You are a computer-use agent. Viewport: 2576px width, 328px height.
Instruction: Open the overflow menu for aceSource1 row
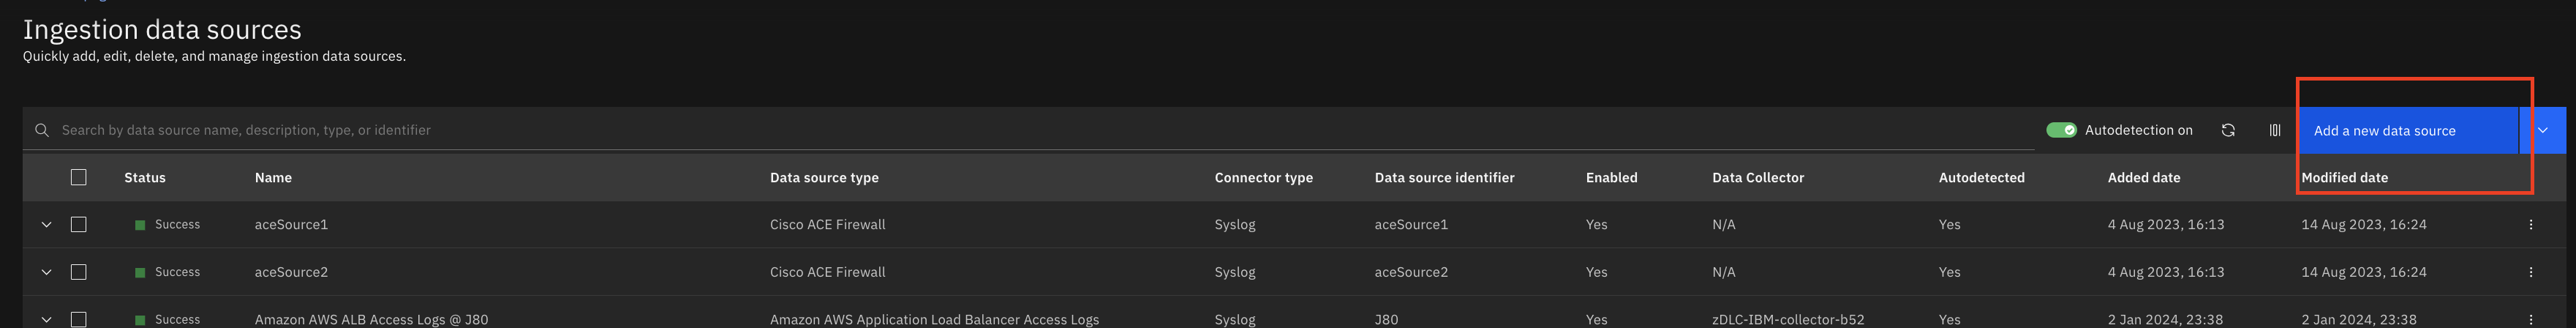[2531, 225]
